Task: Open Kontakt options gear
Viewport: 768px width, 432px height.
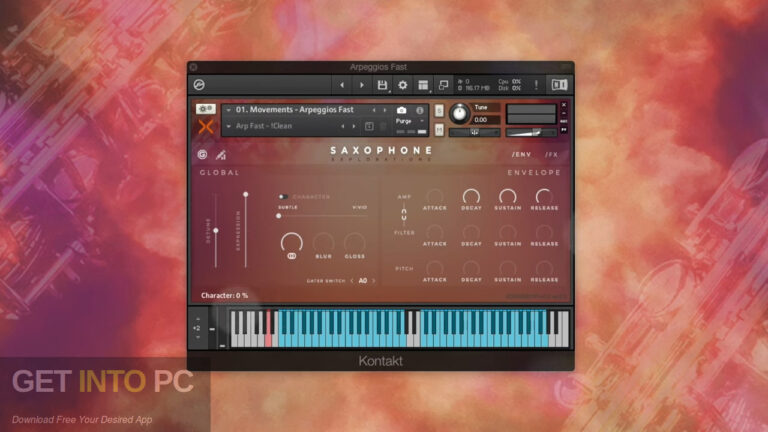Action: tap(402, 85)
